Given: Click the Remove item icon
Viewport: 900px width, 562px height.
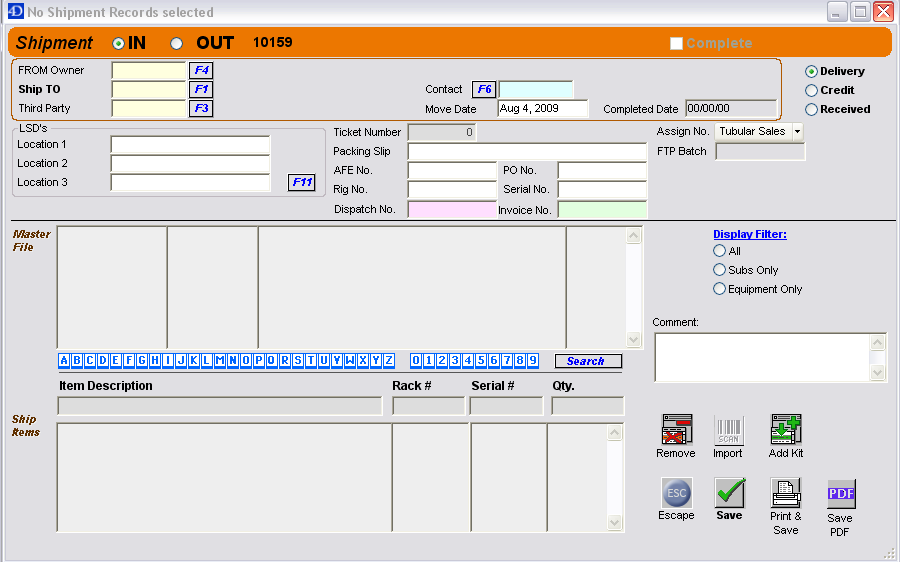Looking at the screenshot, I should 677,430.
